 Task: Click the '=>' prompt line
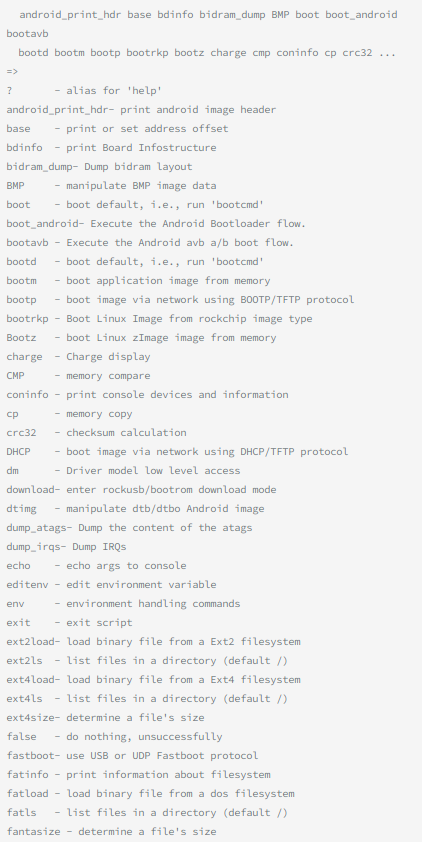[12, 71]
